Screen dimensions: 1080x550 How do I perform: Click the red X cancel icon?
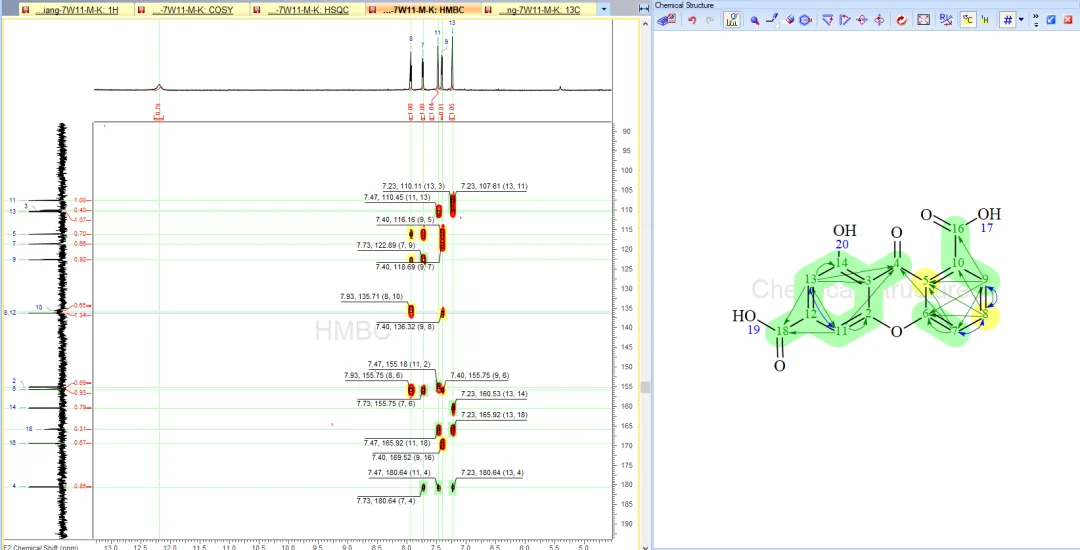pos(1068,20)
